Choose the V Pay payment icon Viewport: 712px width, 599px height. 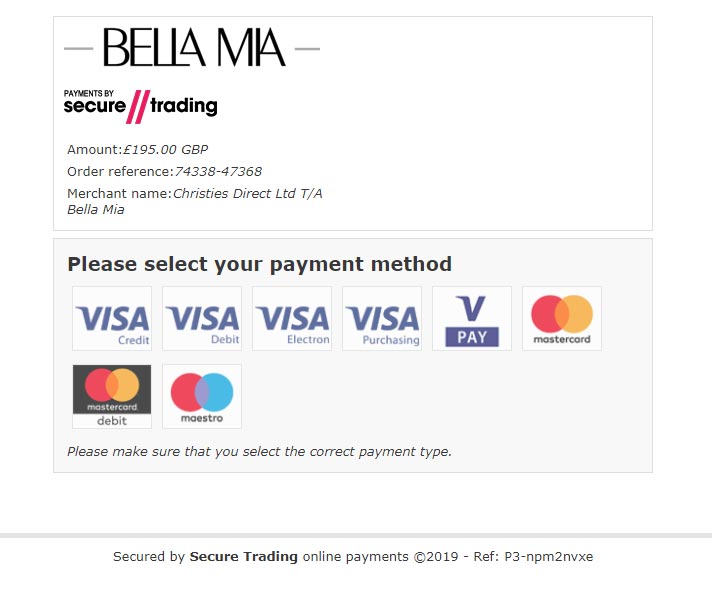472,318
